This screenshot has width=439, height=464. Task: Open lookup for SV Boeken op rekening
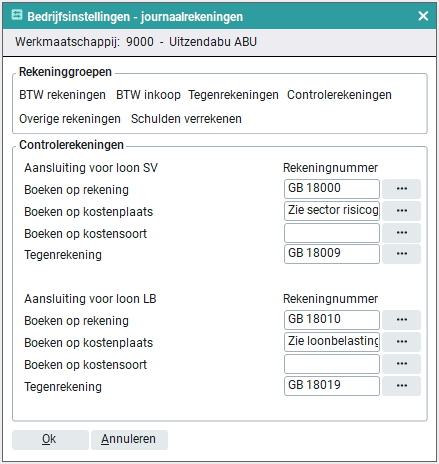(x=401, y=189)
